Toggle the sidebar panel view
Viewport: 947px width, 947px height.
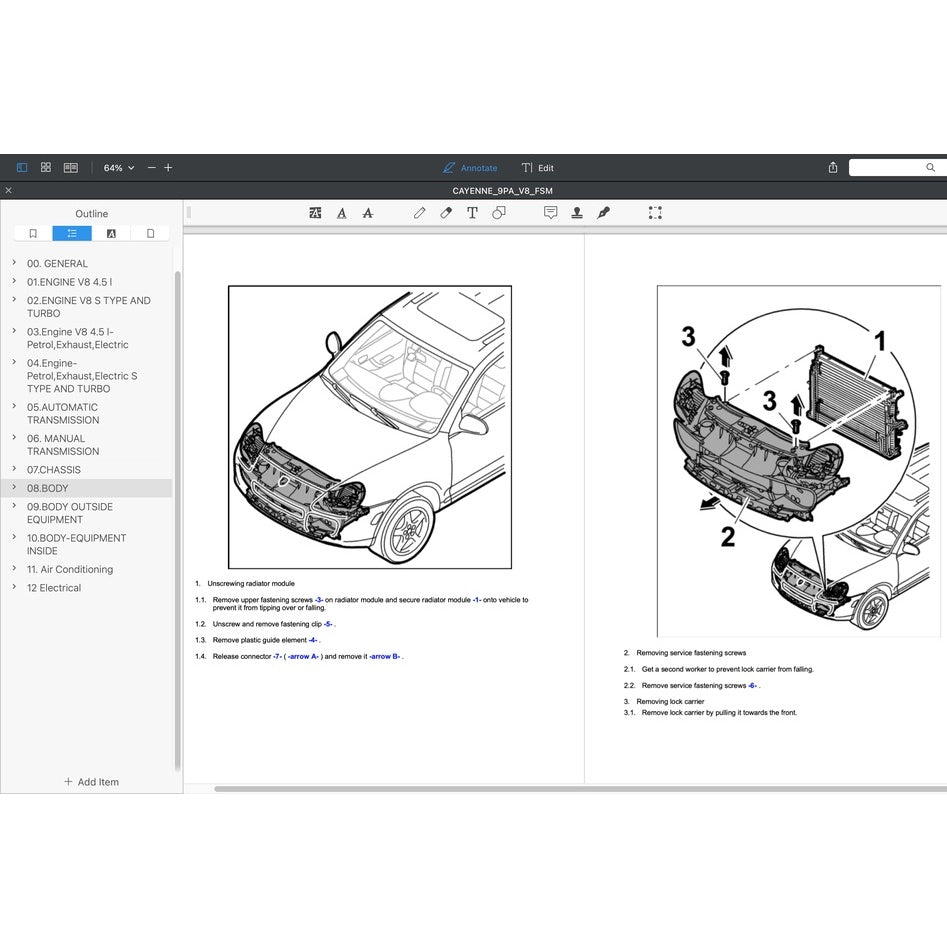coord(22,168)
